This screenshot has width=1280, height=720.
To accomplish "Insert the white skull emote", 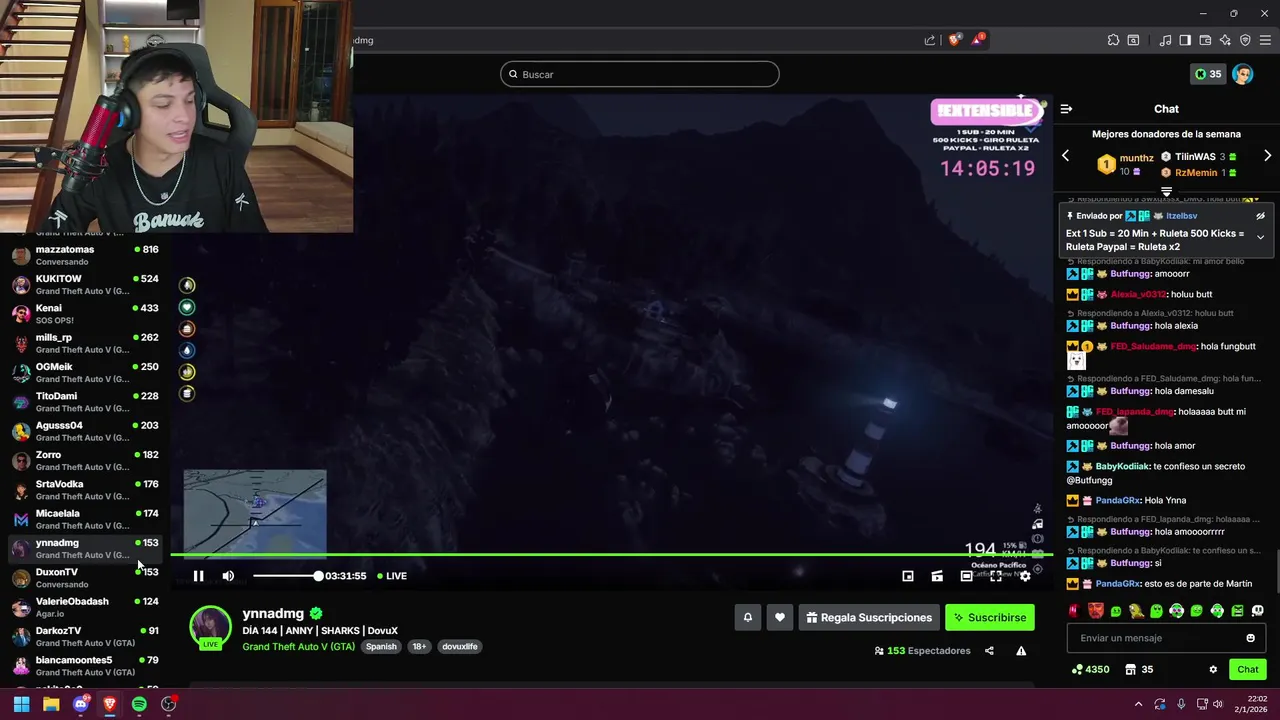I will pos(1257,611).
